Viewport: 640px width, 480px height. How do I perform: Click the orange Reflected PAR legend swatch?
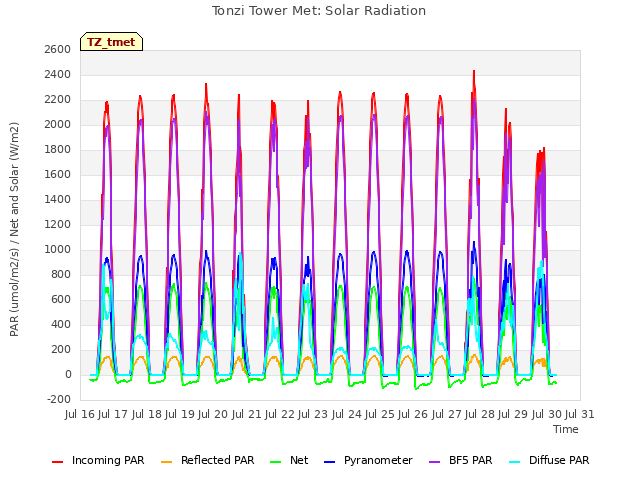coord(167,461)
